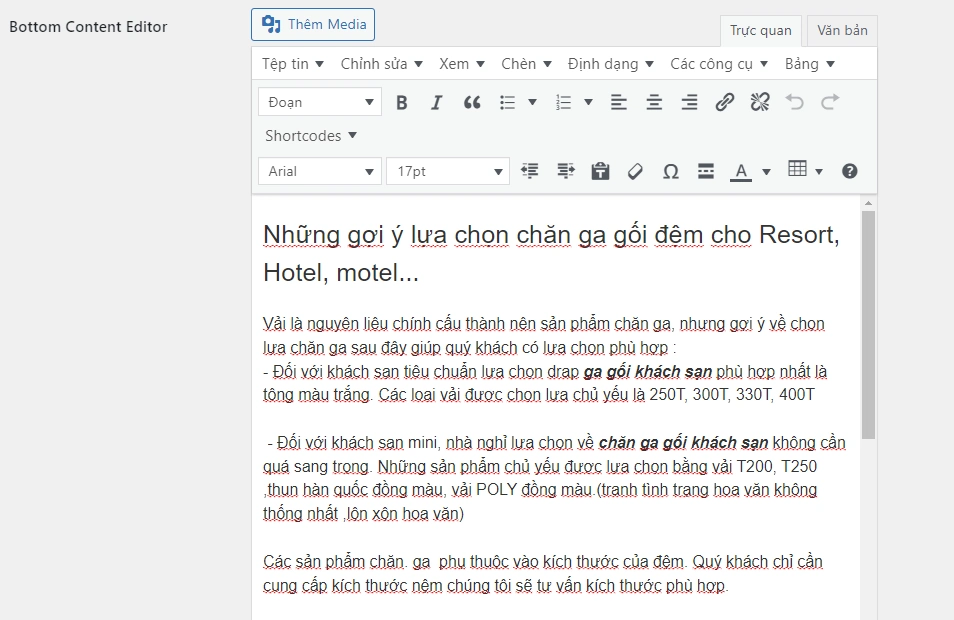Open the Chỉnh sửa menu
954x620 pixels.
pos(381,64)
